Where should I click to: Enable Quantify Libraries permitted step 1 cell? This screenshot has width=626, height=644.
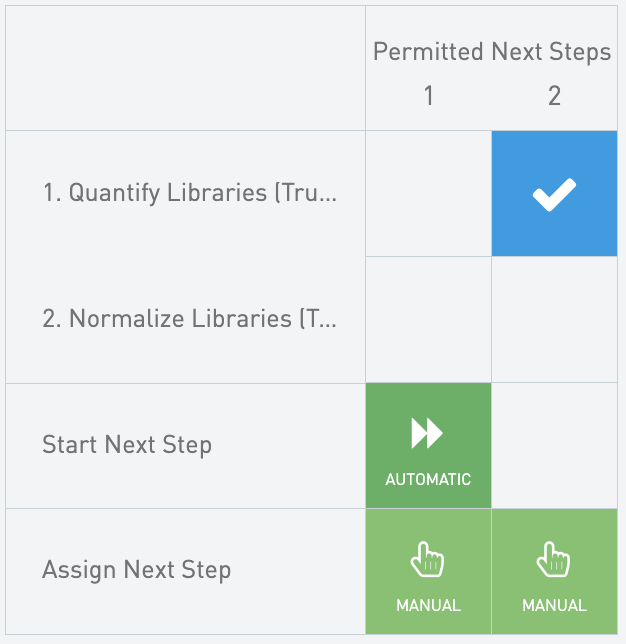coord(428,194)
